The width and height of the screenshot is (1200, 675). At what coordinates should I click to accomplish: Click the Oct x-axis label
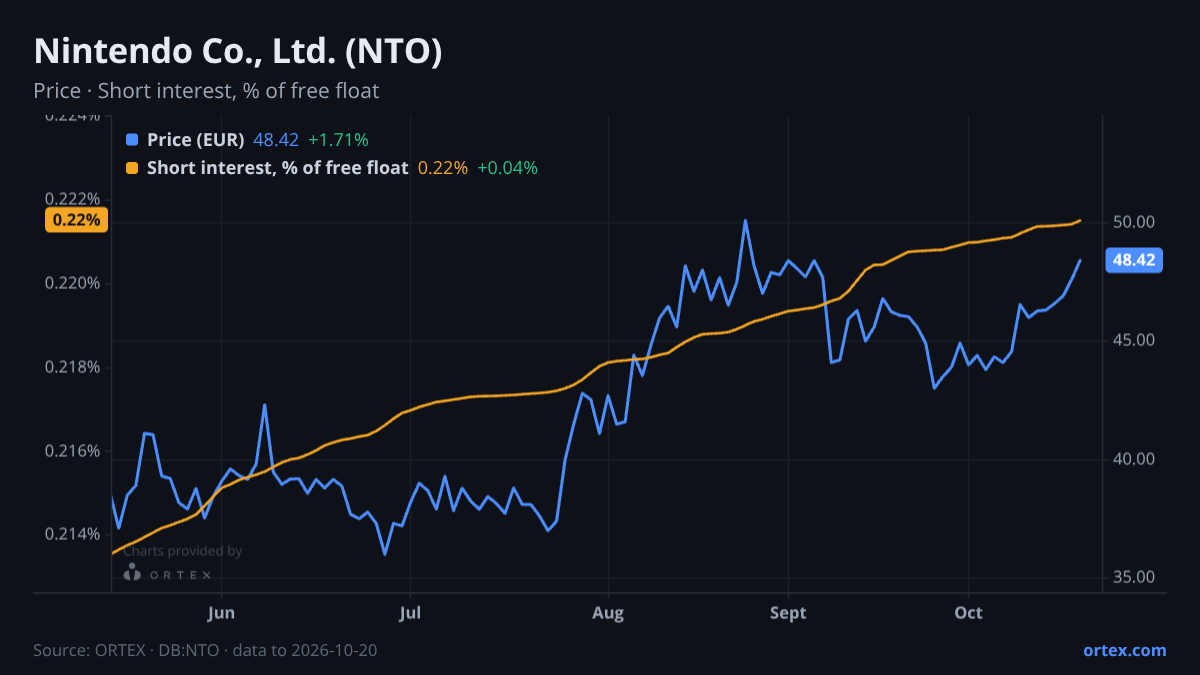(968, 612)
